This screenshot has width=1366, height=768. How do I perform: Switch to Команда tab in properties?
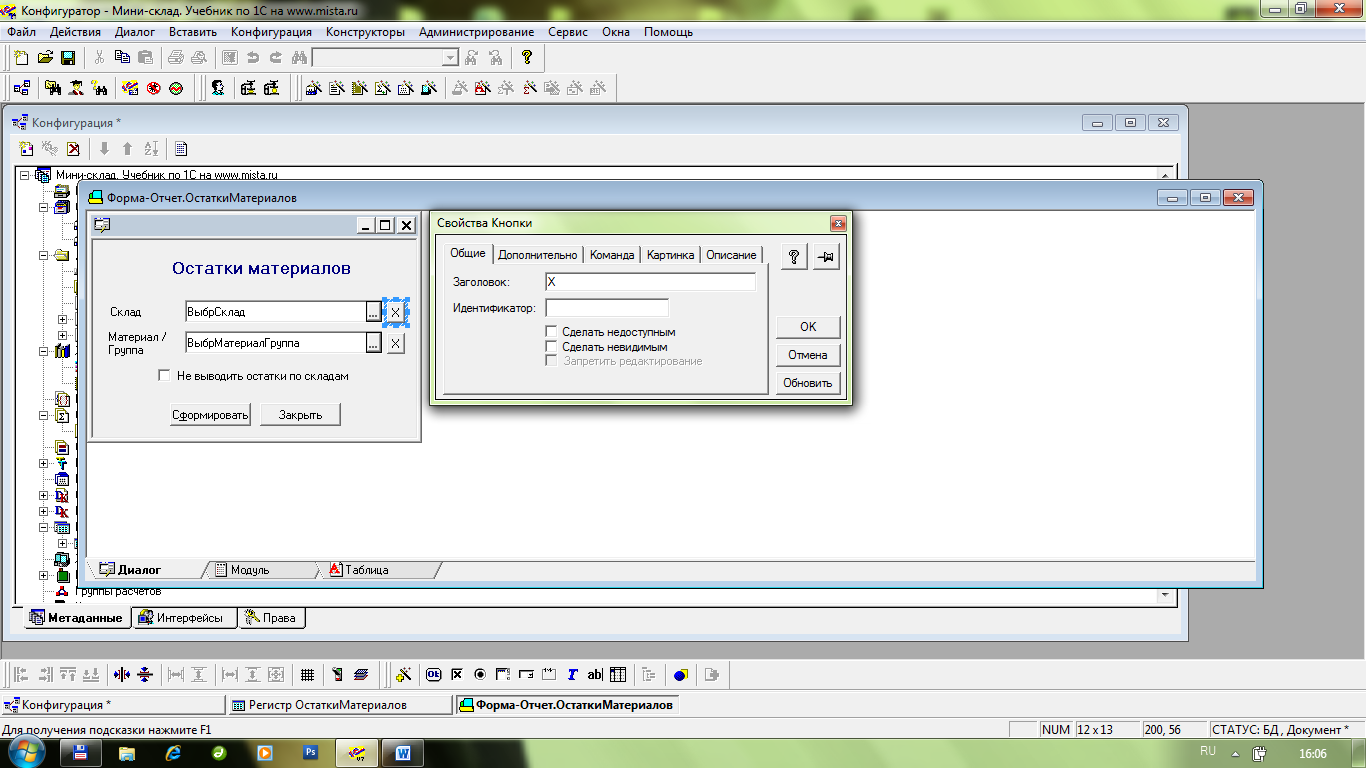(x=612, y=255)
